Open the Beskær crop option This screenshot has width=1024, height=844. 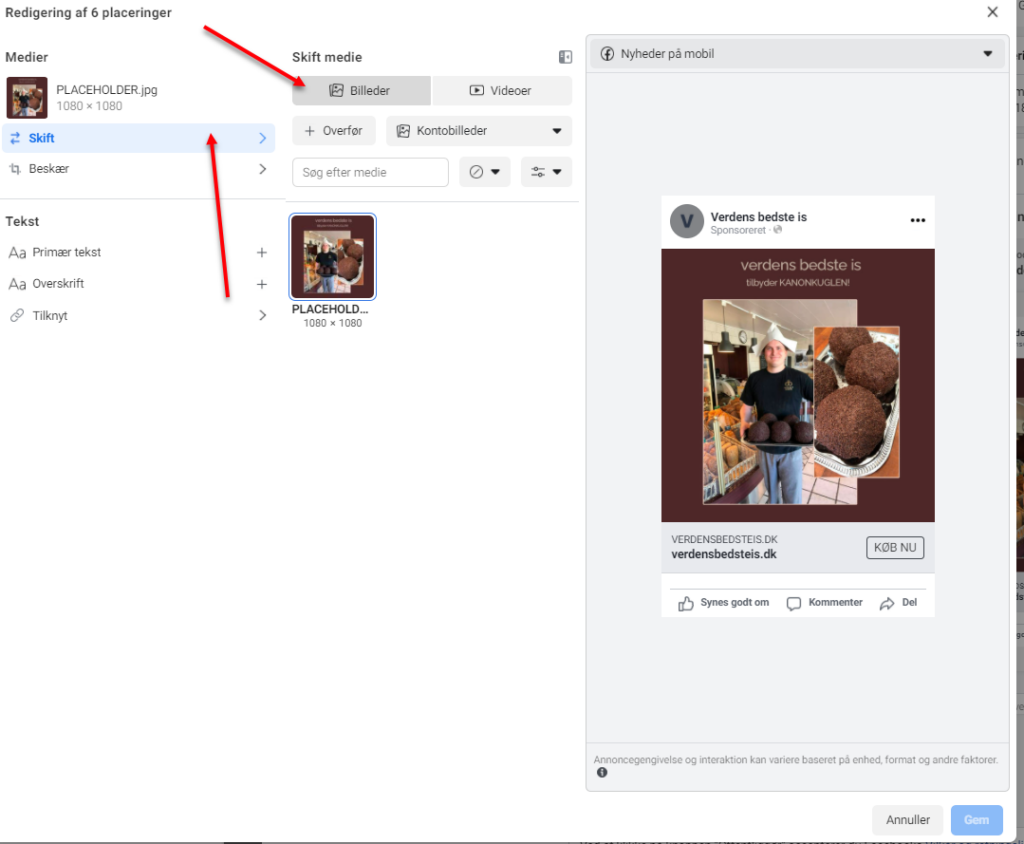click(138, 169)
